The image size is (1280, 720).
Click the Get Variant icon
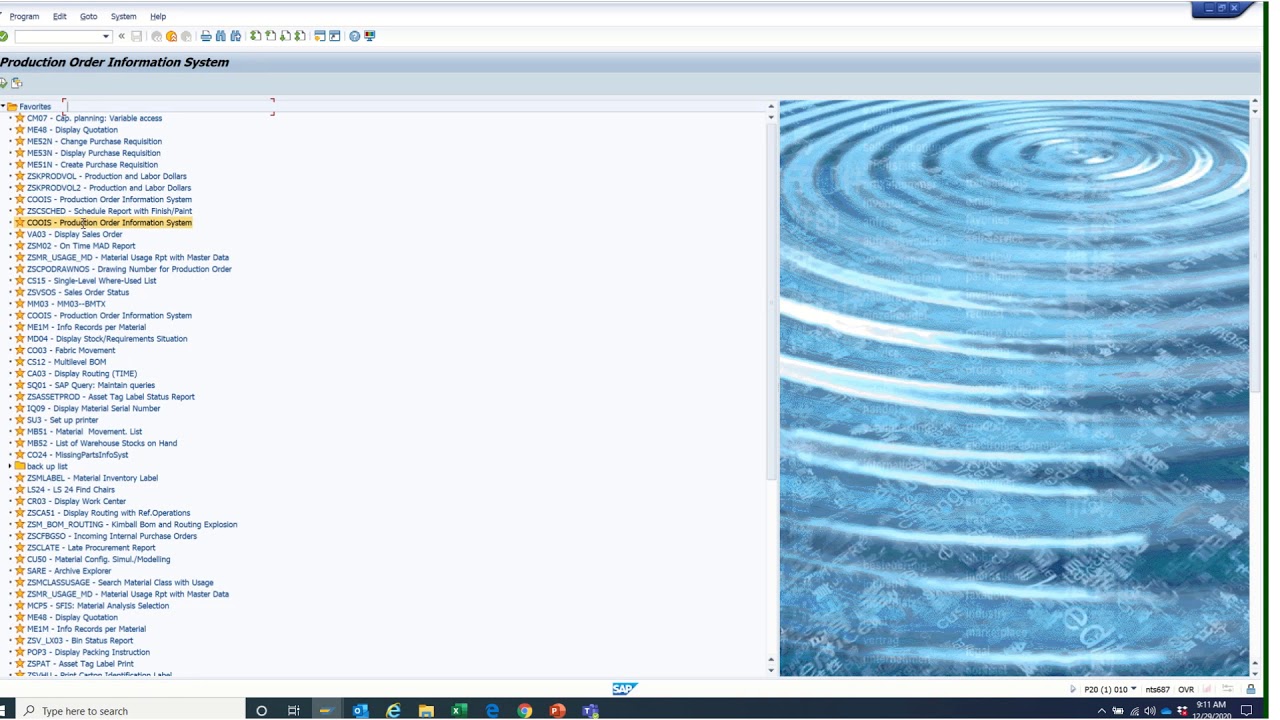pos(17,83)
